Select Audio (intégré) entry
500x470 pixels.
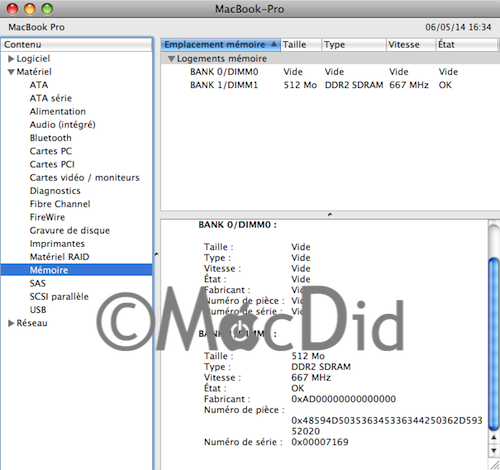pos(63,125)
